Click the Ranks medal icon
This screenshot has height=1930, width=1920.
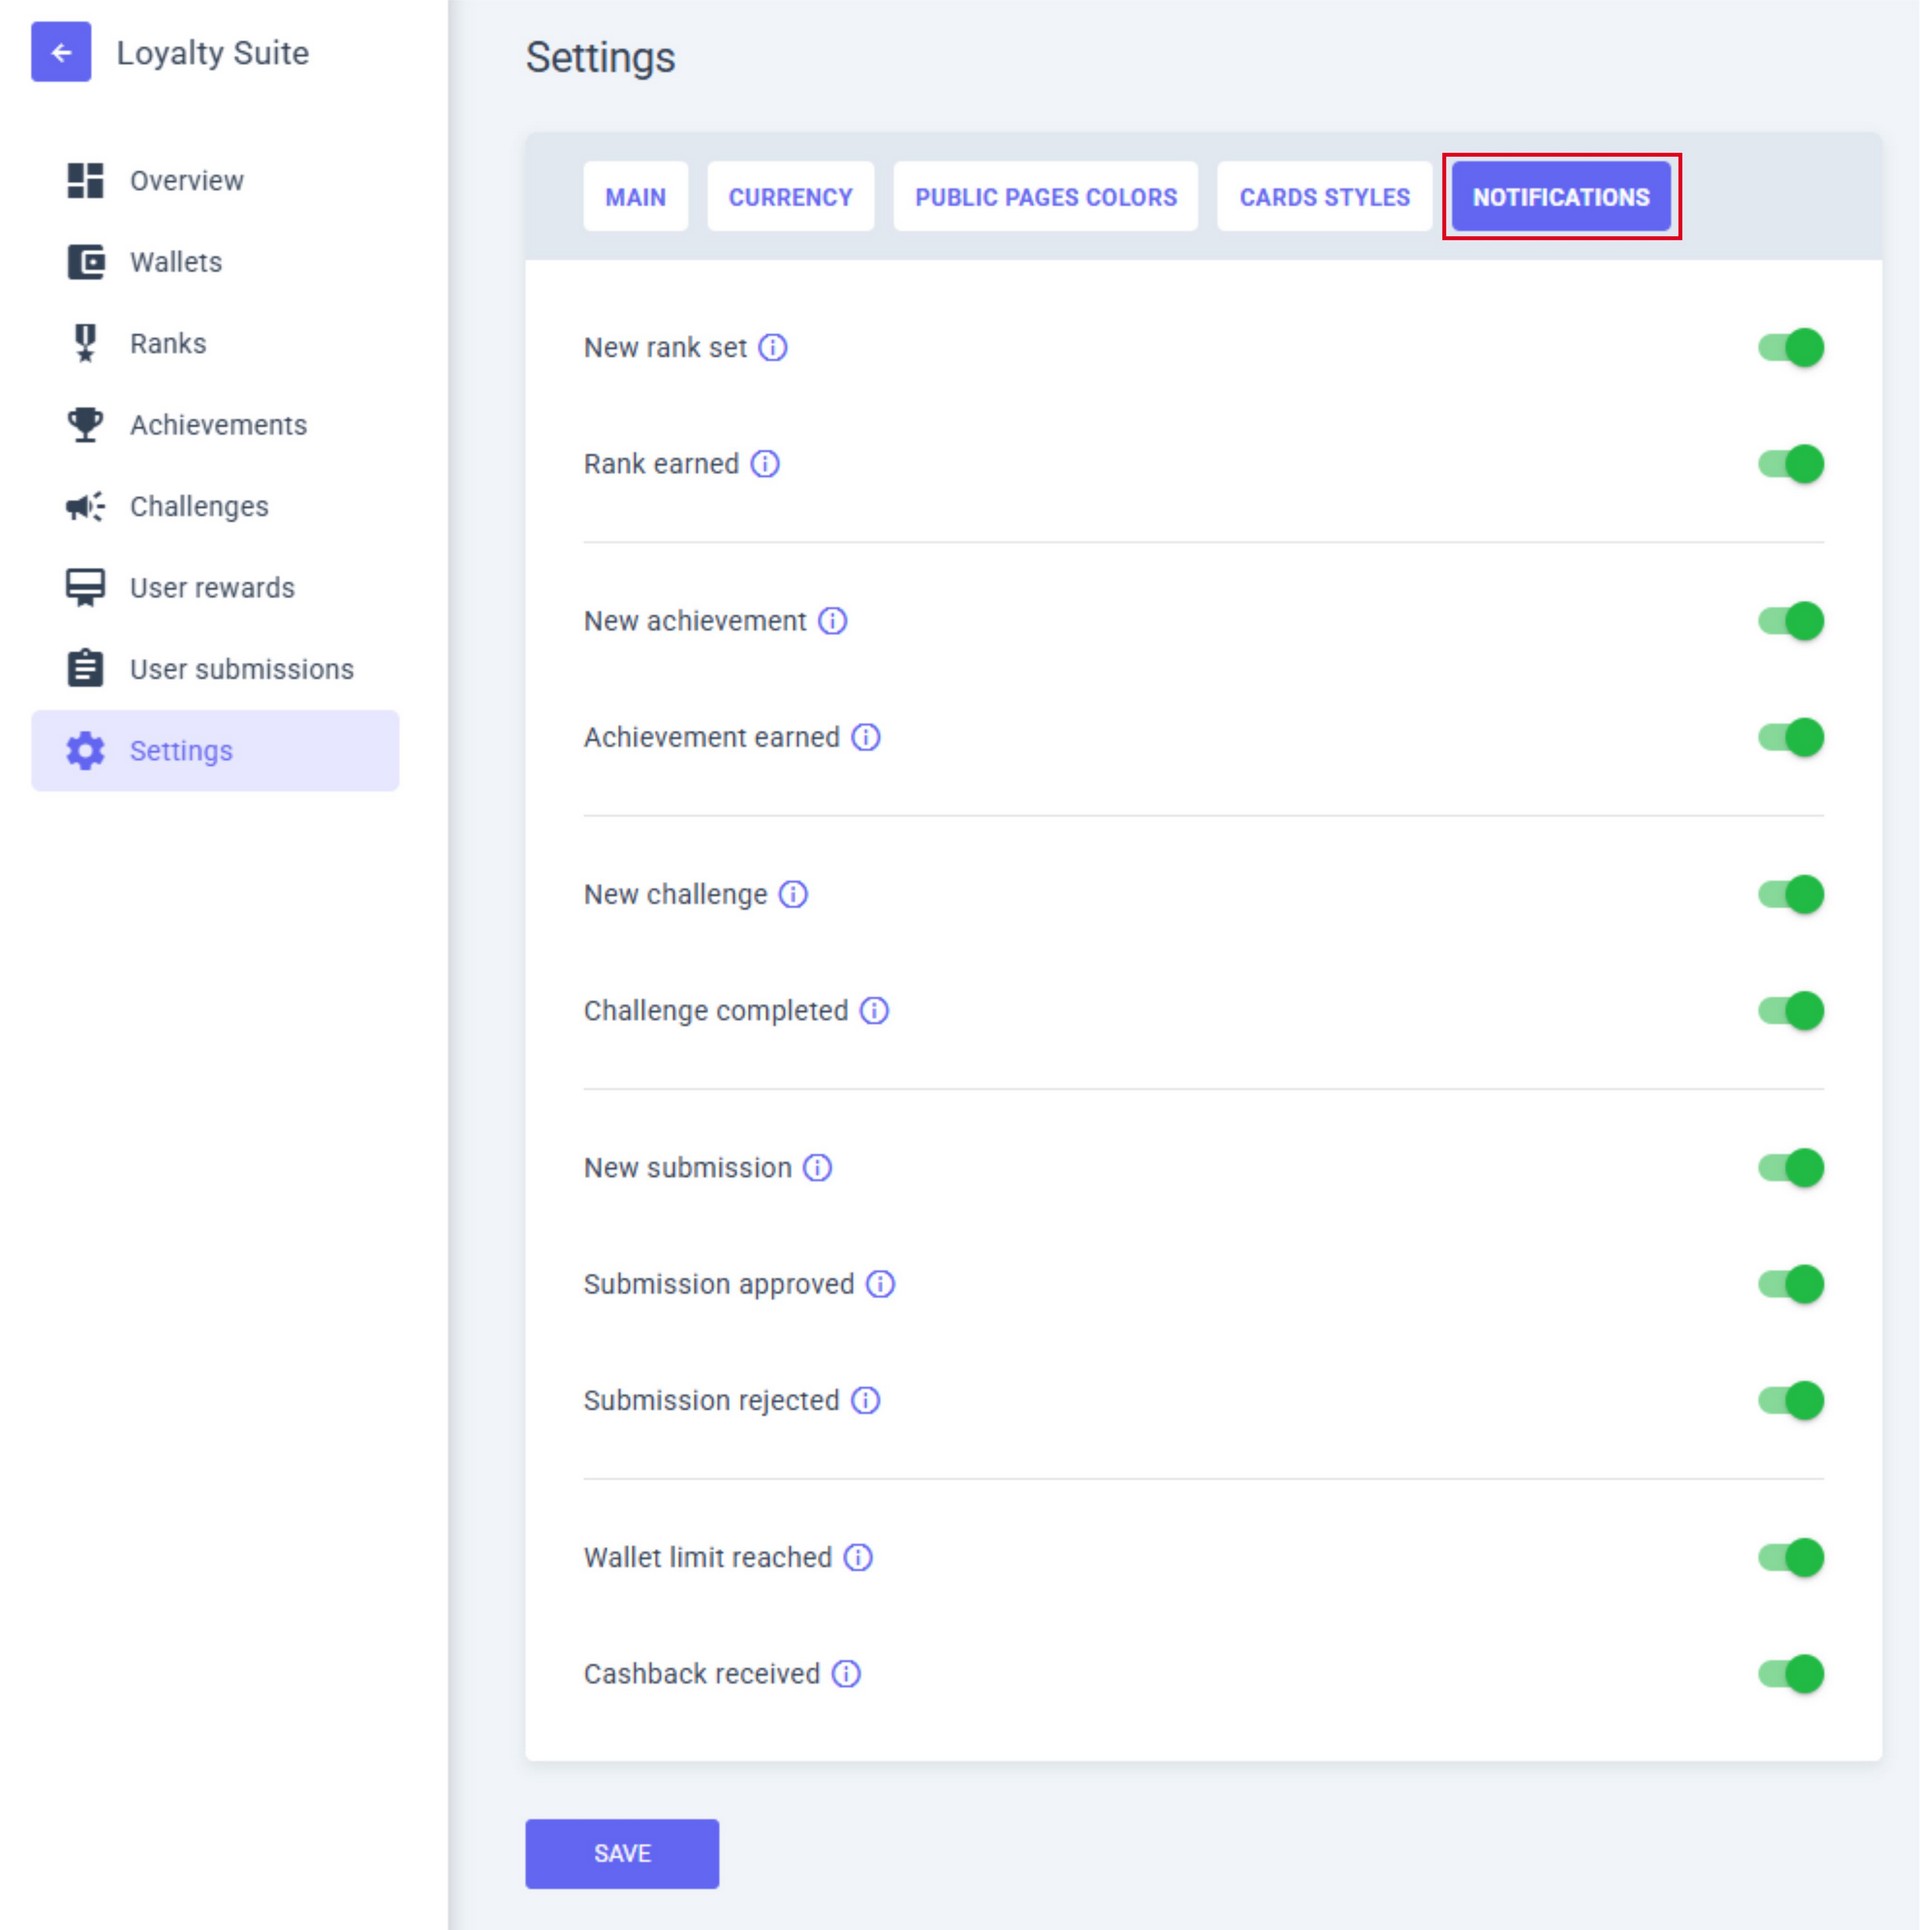click(85, 343)
